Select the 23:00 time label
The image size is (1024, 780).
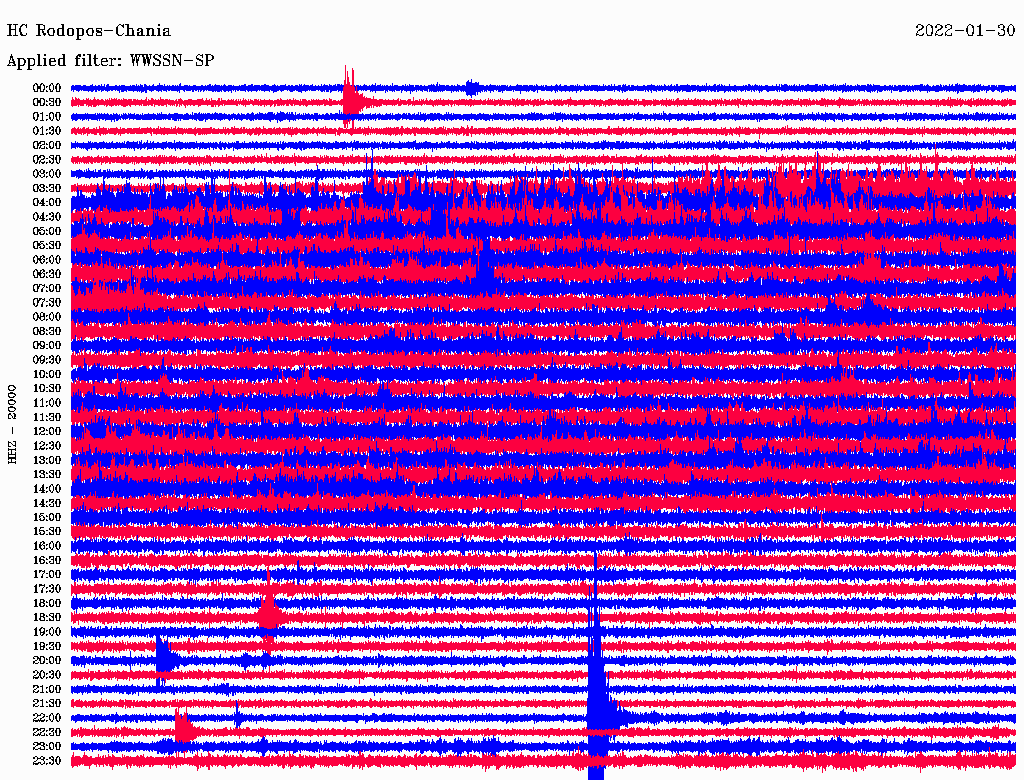tap(46, 747)
